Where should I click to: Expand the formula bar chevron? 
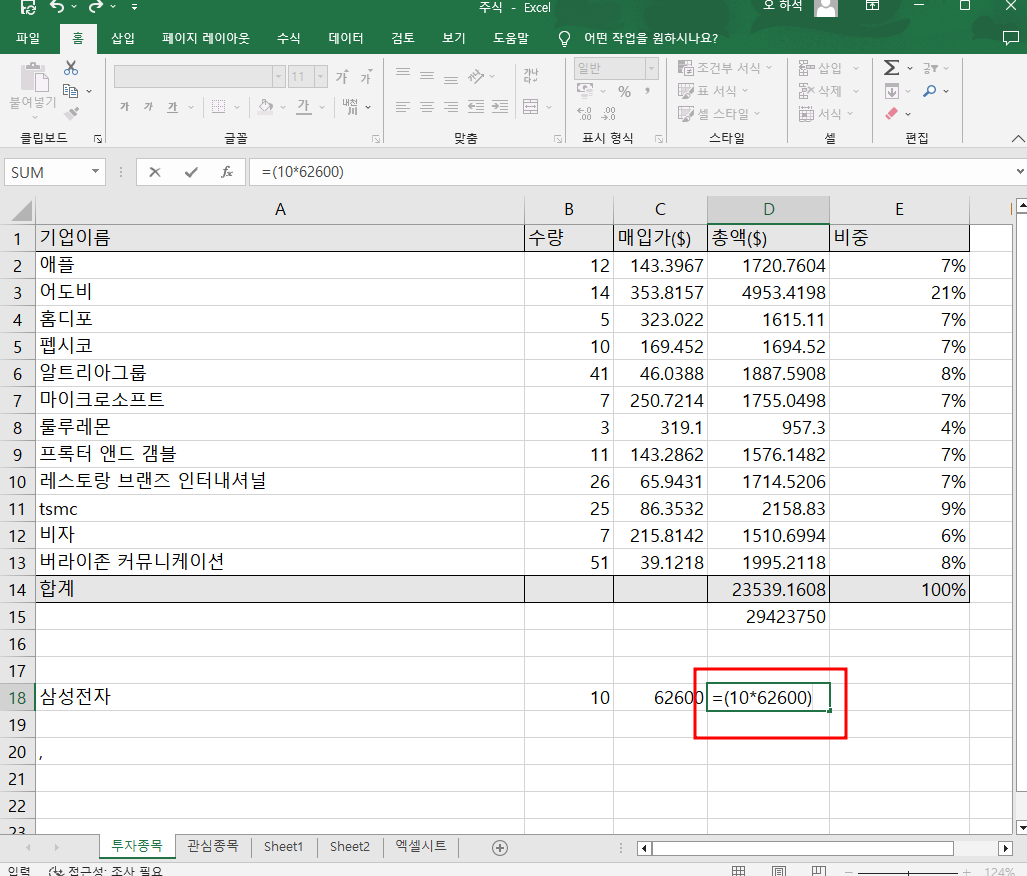[x=1020, y=172]
